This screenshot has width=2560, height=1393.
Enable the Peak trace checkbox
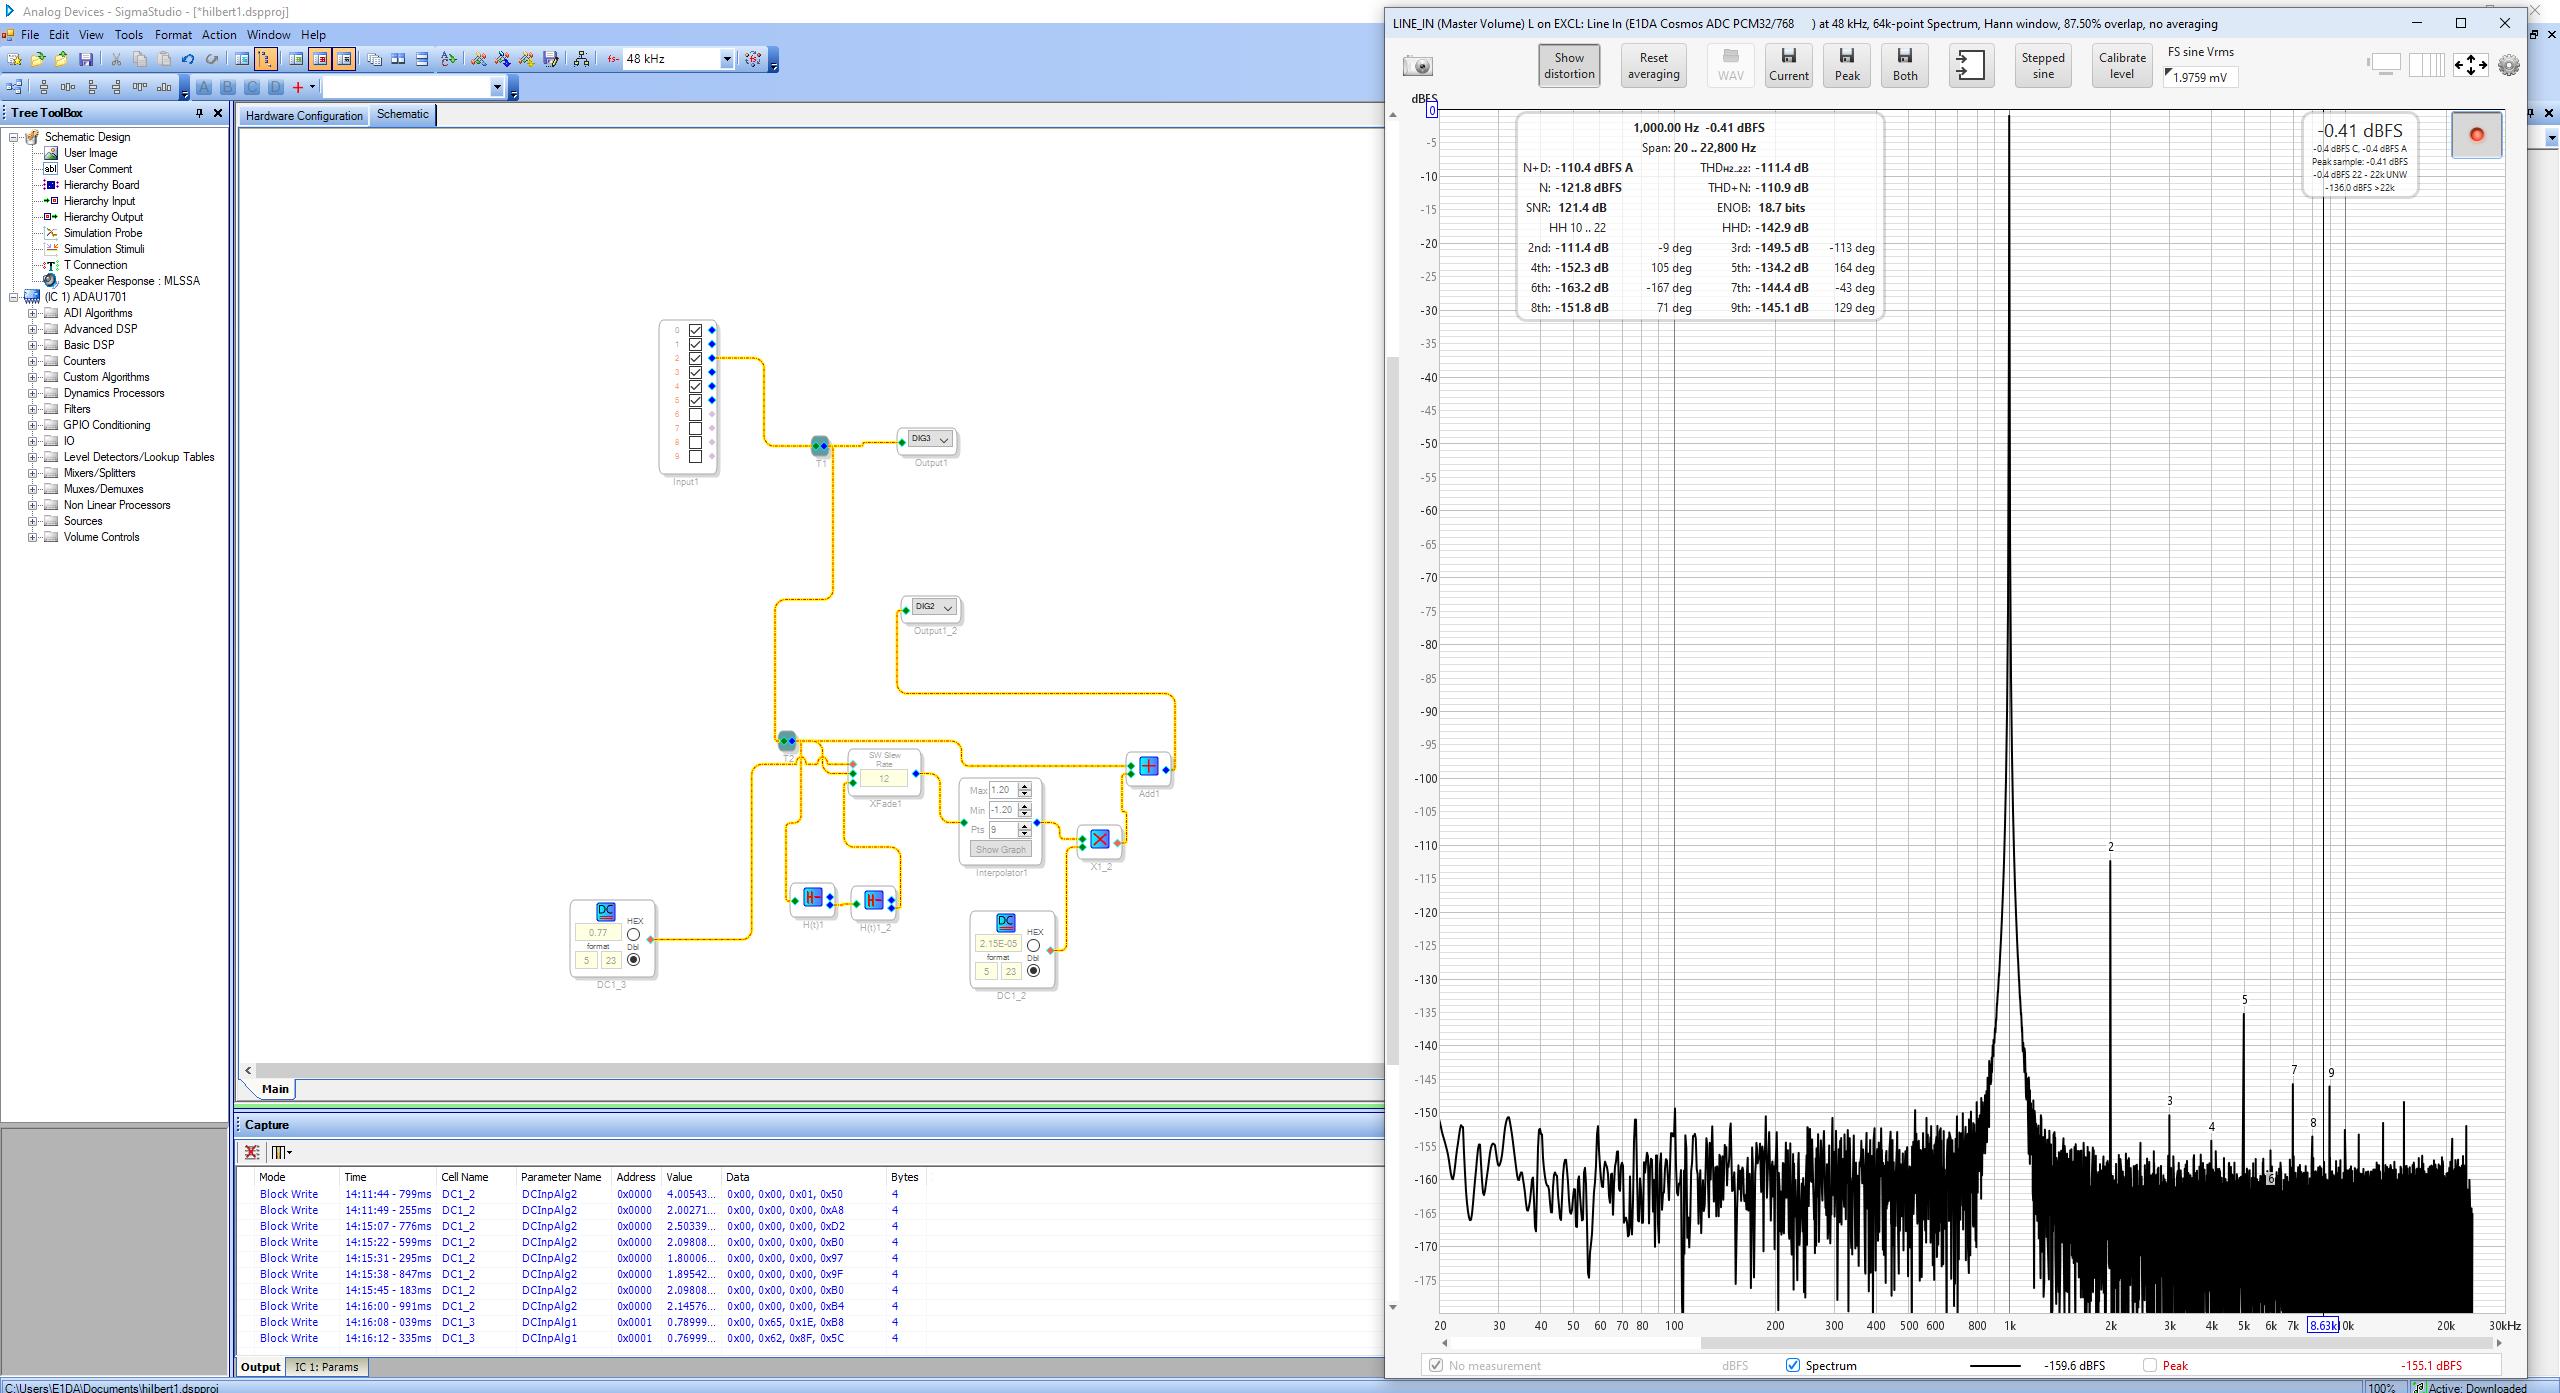(2150, 1365)
